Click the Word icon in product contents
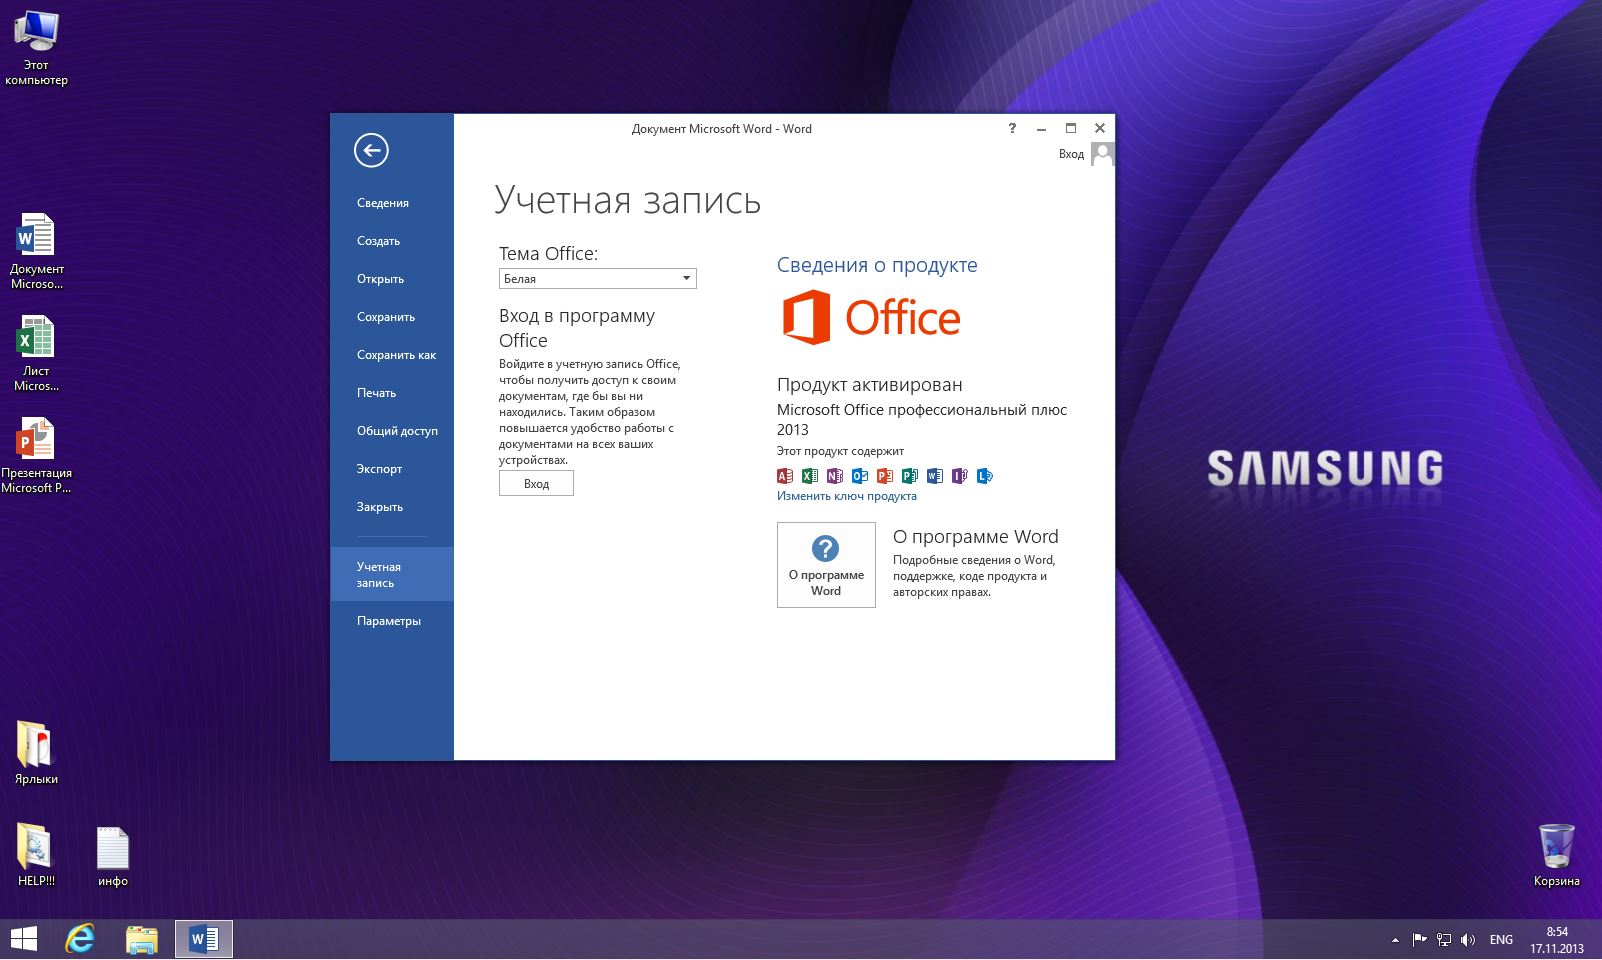1602x960 pixels. pos(935,476)
